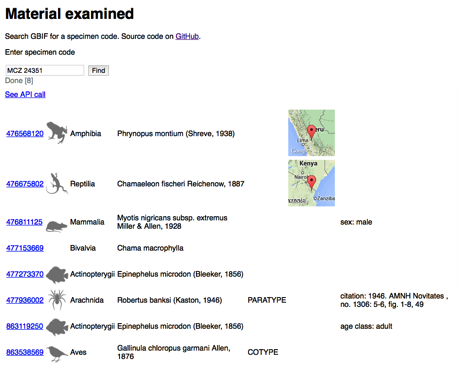Open occurrence link 863538569
Viewport: 460px width, 376px height.
point(25,352)
